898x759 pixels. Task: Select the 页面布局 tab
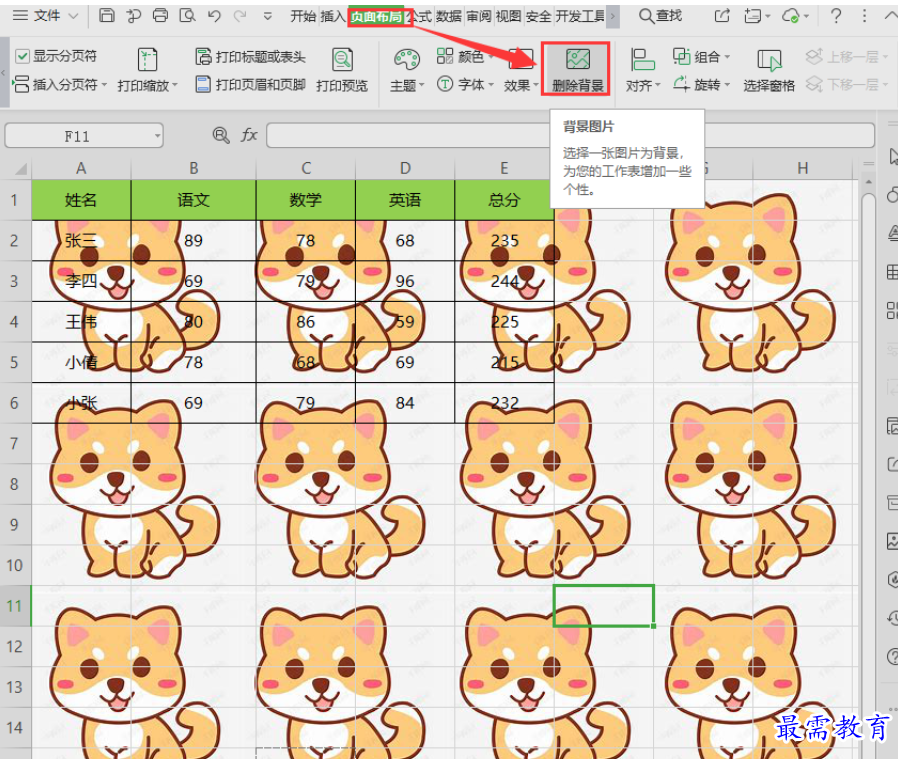click(x=377, y=17)
